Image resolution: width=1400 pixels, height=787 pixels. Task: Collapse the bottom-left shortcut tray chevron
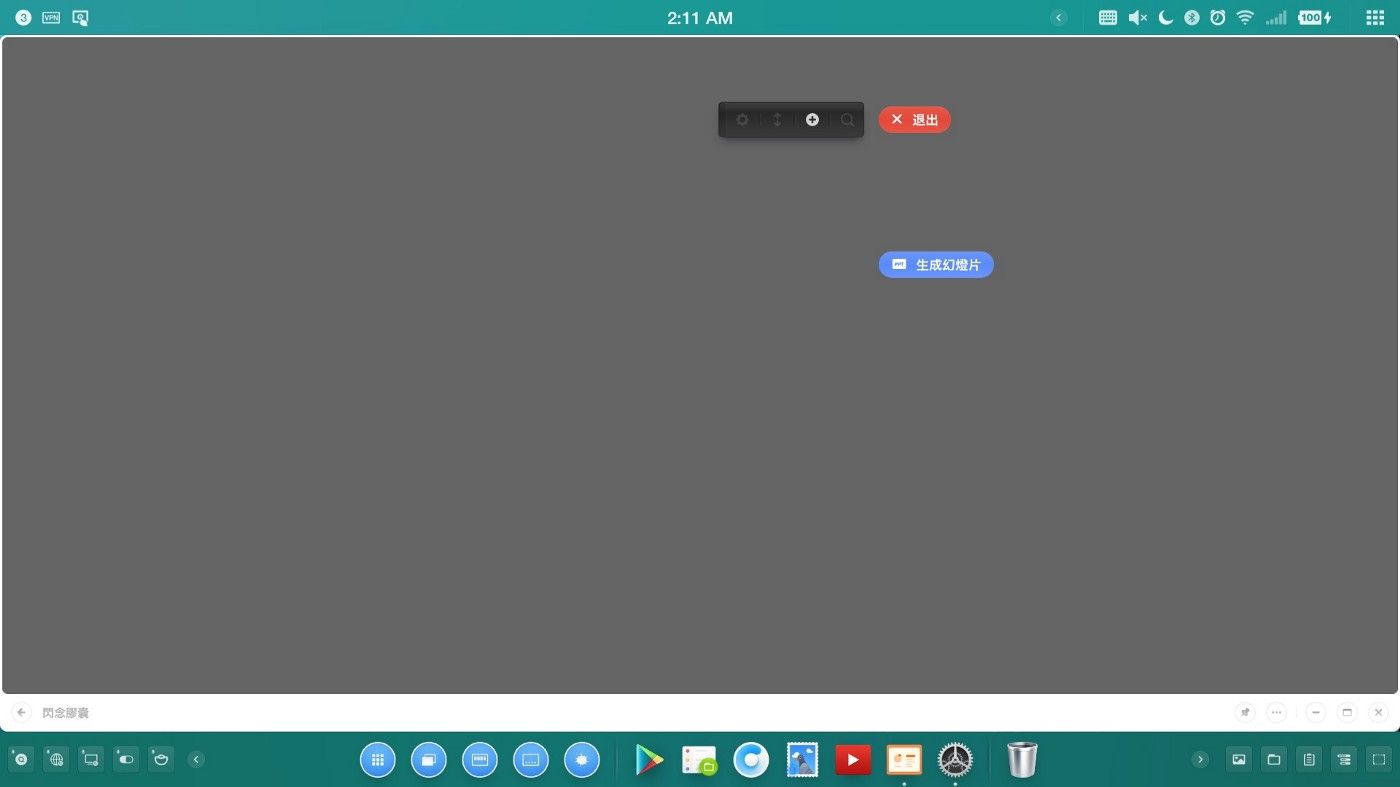tap(196, 760)
